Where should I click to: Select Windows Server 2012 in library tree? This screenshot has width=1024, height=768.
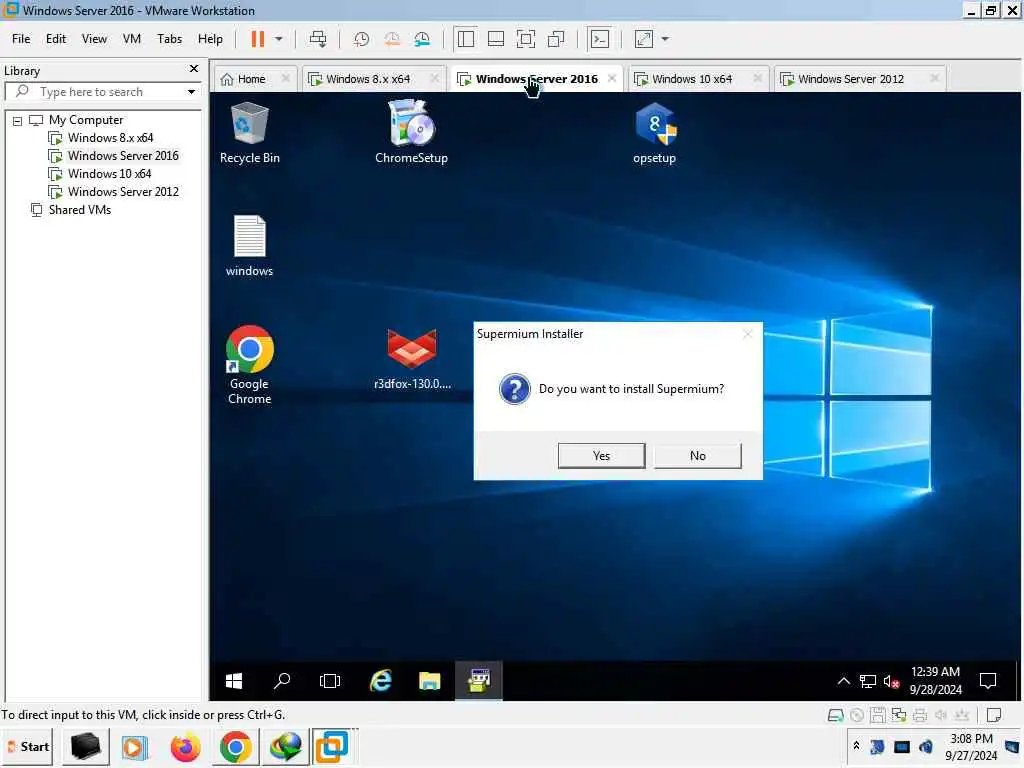pos(123,192)
